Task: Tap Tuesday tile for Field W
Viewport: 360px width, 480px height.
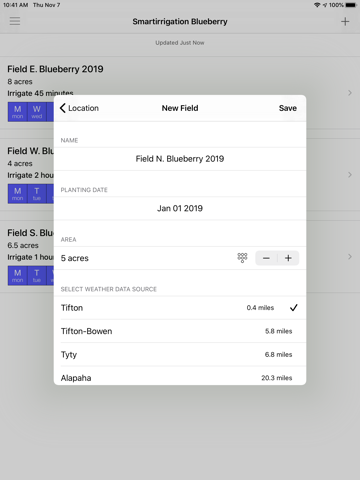Action: coord(37,194)
